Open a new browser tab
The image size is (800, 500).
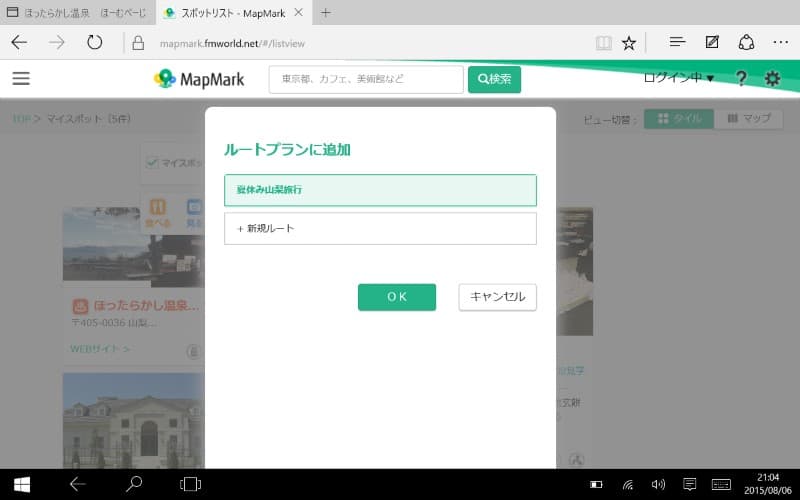coord(325,12)
